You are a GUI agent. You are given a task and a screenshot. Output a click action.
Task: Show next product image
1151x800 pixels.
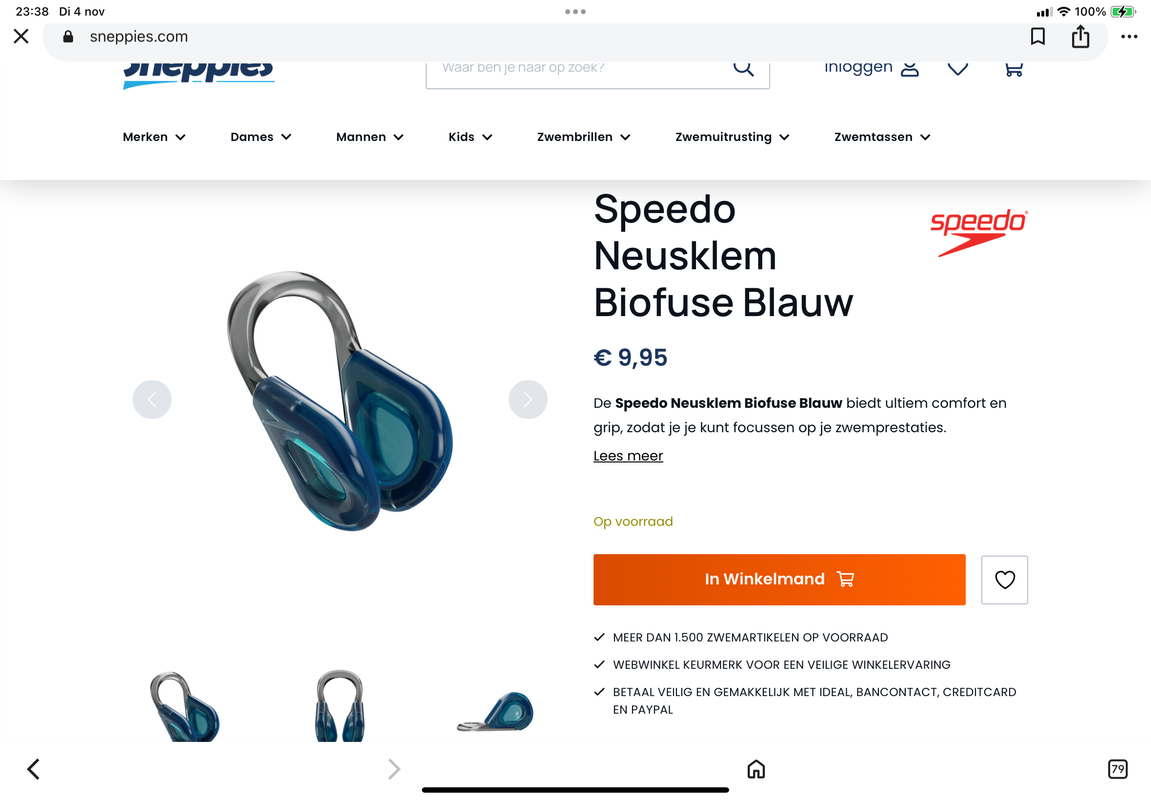[x=528, y=399]
